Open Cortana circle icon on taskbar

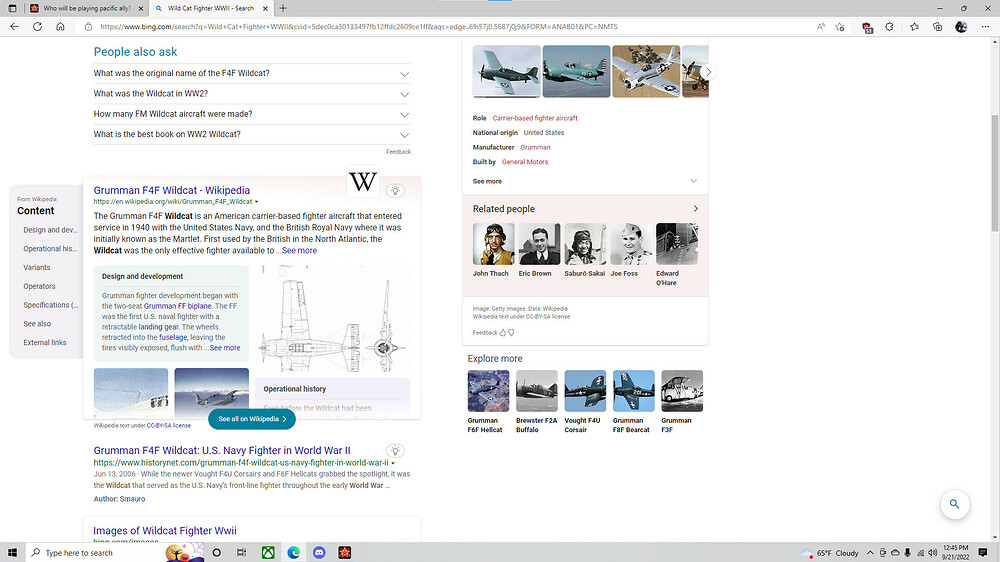coord(216,552)
